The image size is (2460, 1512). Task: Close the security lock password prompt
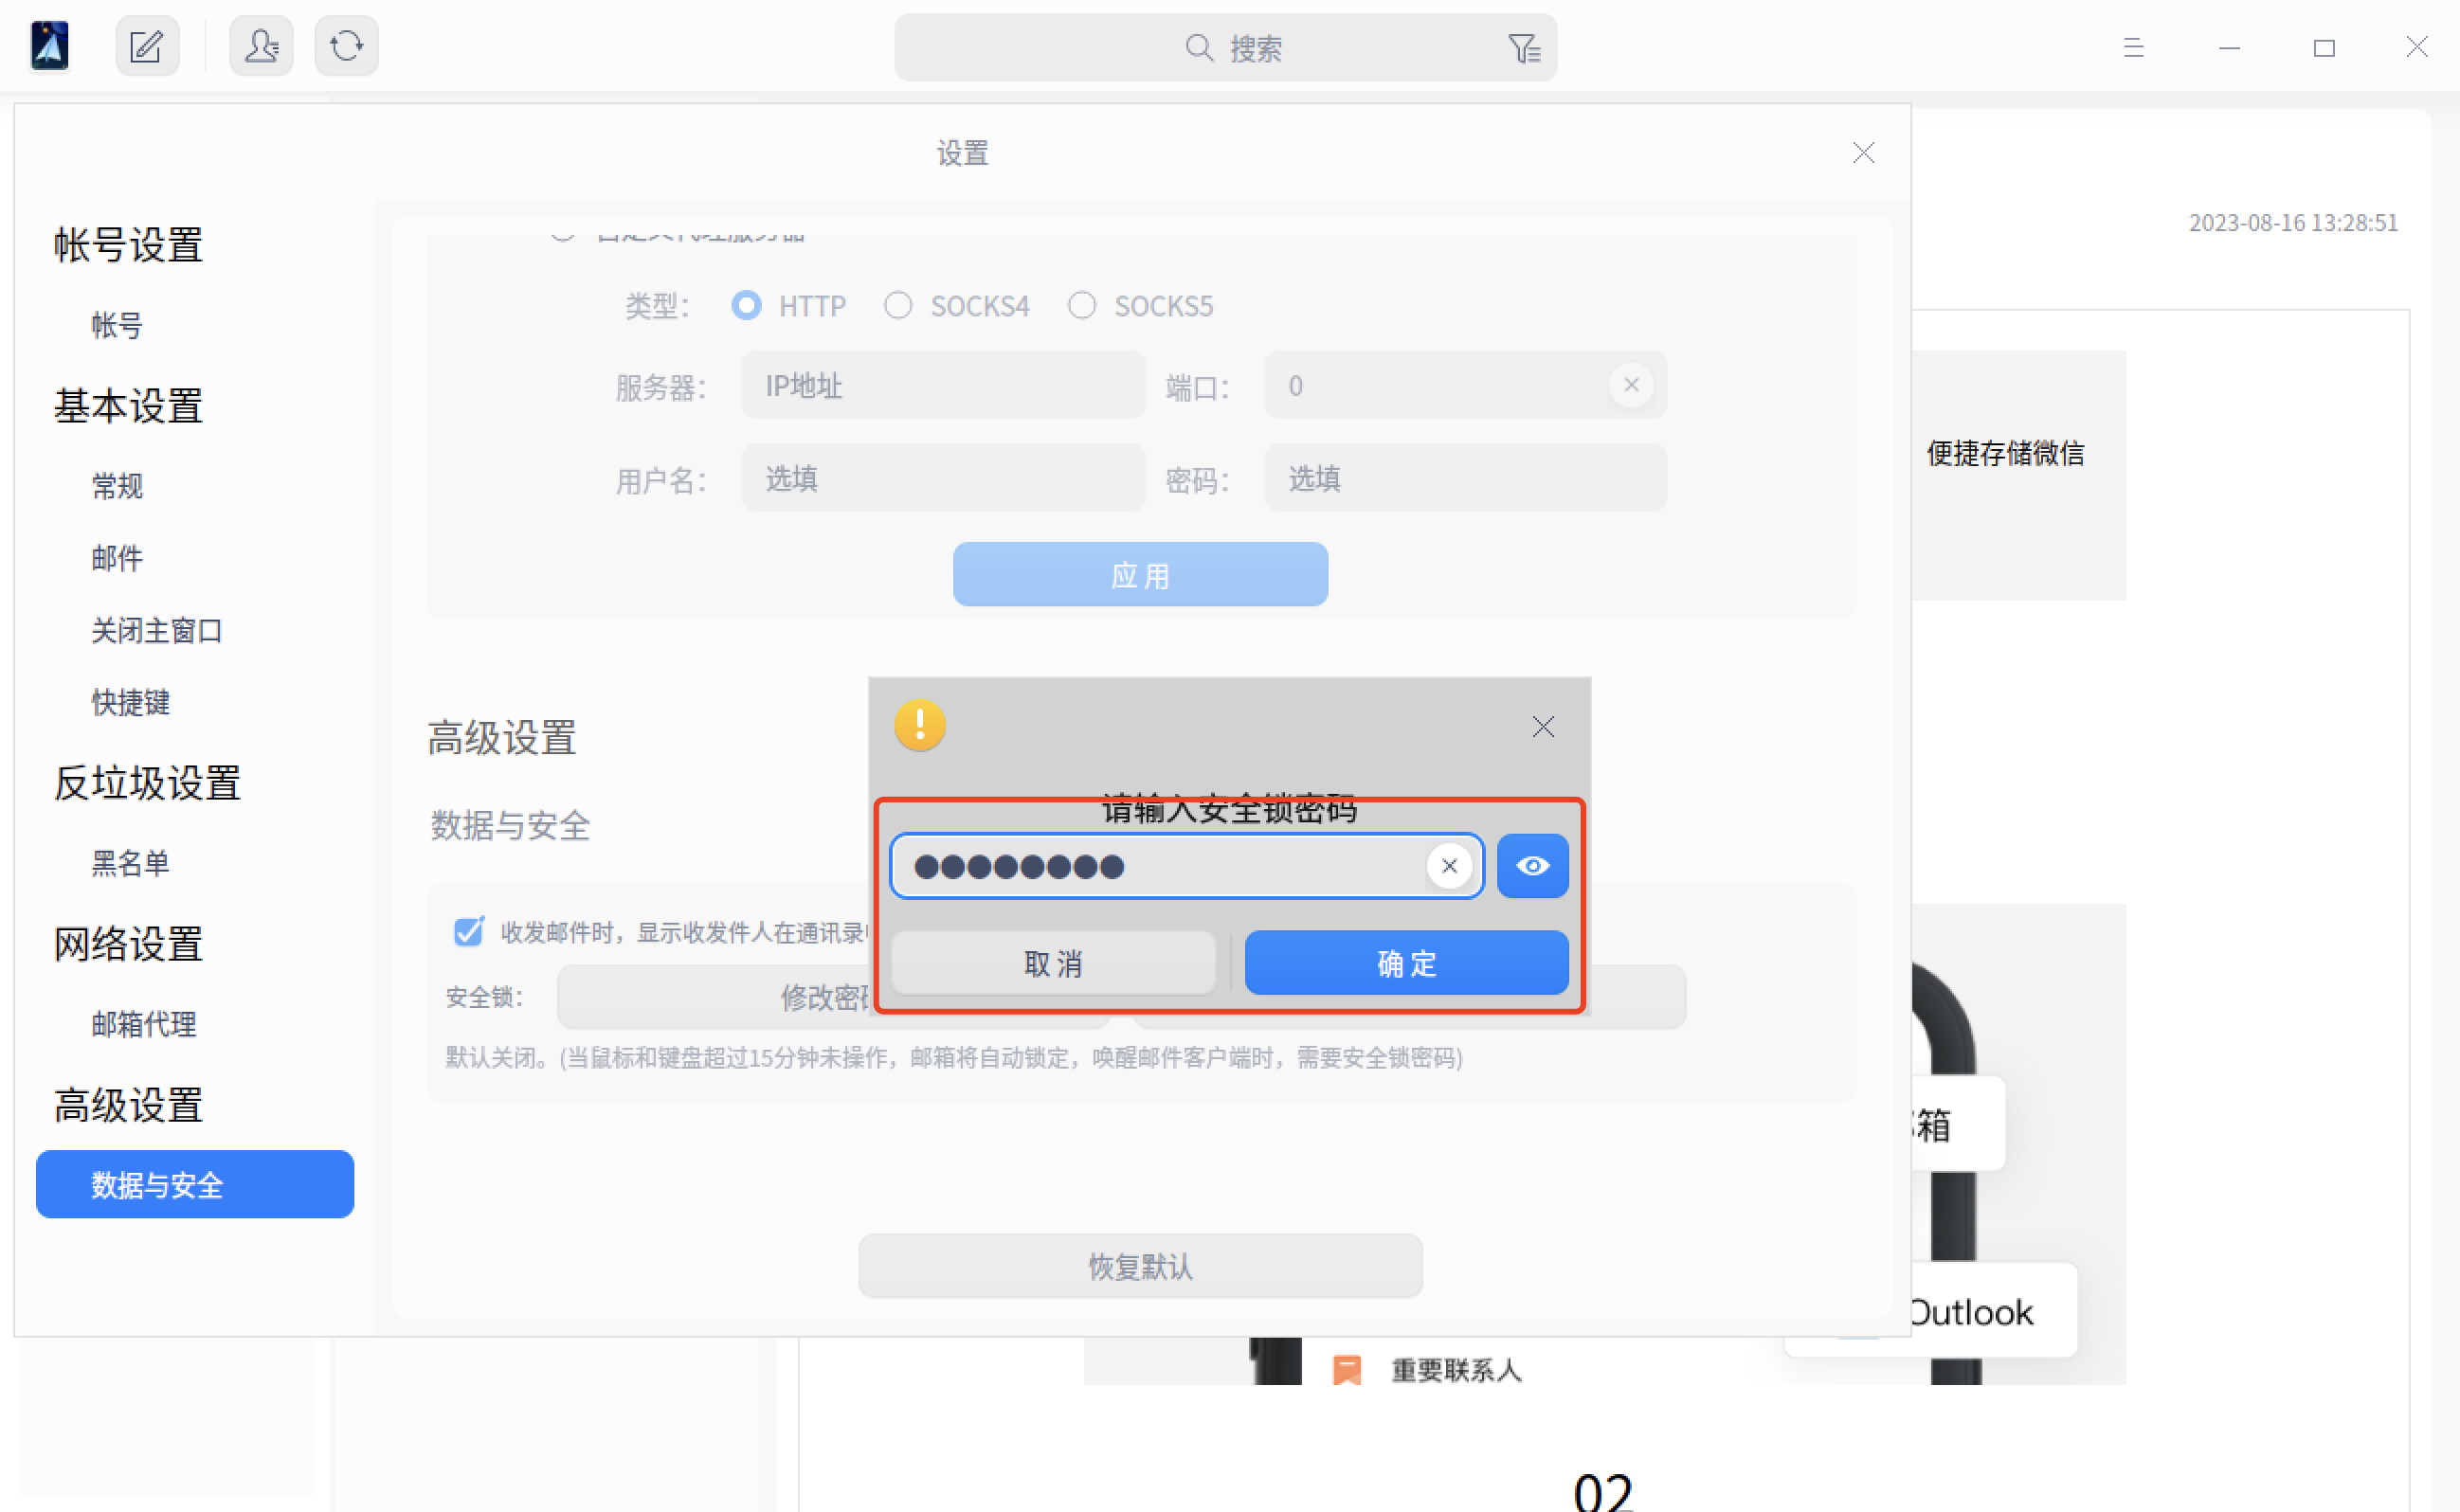(x=1543, y=727)
